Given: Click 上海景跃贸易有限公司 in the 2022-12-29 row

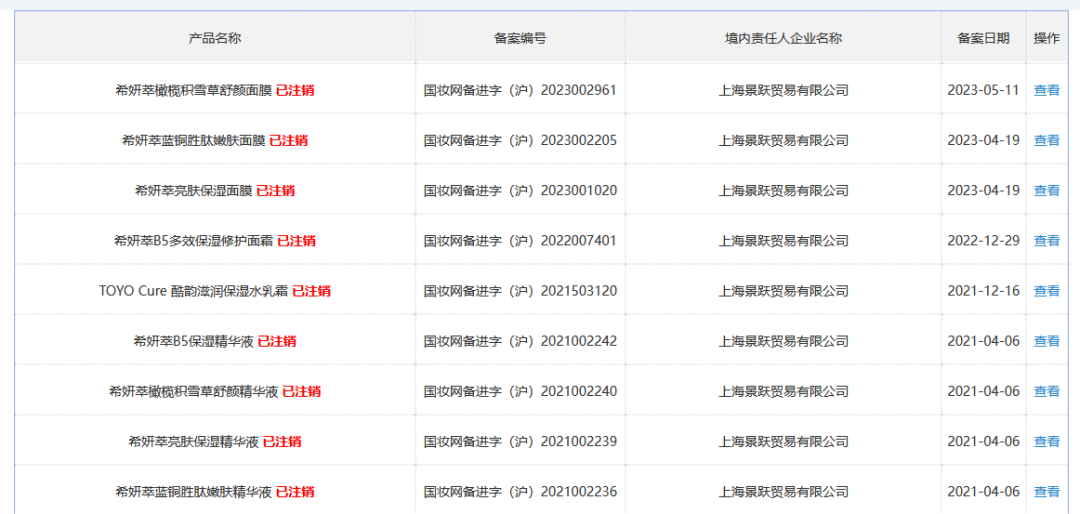Looking at the screenshot, I should click(783, 241).
